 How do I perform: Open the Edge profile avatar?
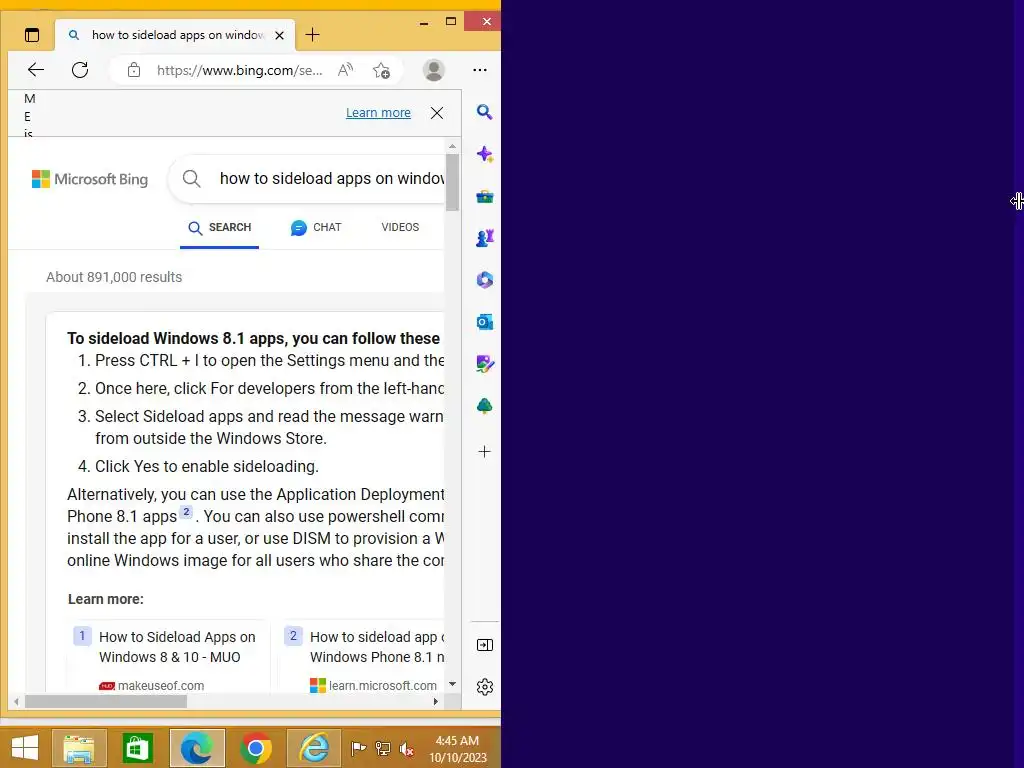pos(434,70)
